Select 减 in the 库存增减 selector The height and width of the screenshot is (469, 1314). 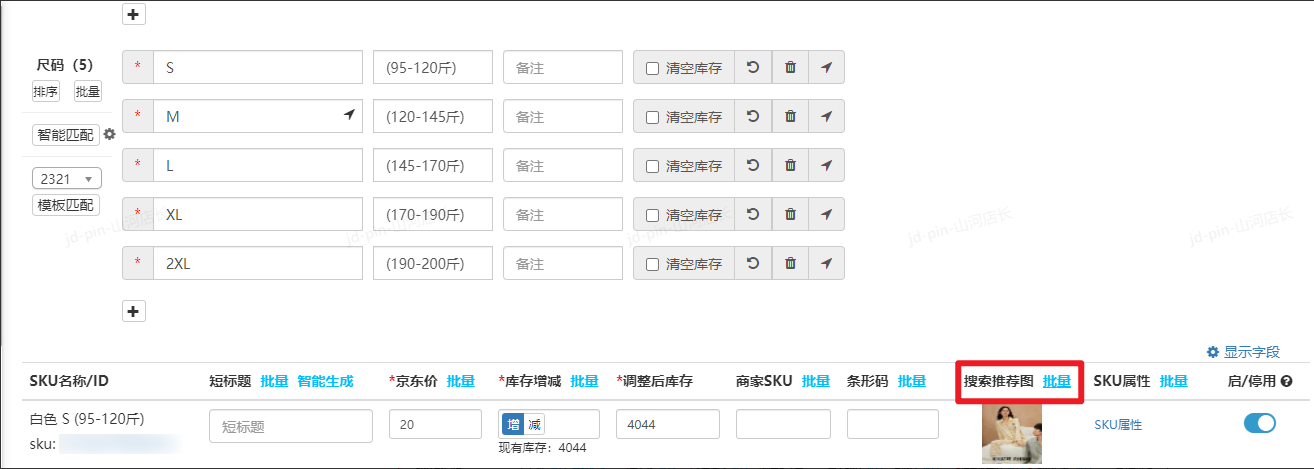(534, 424)
